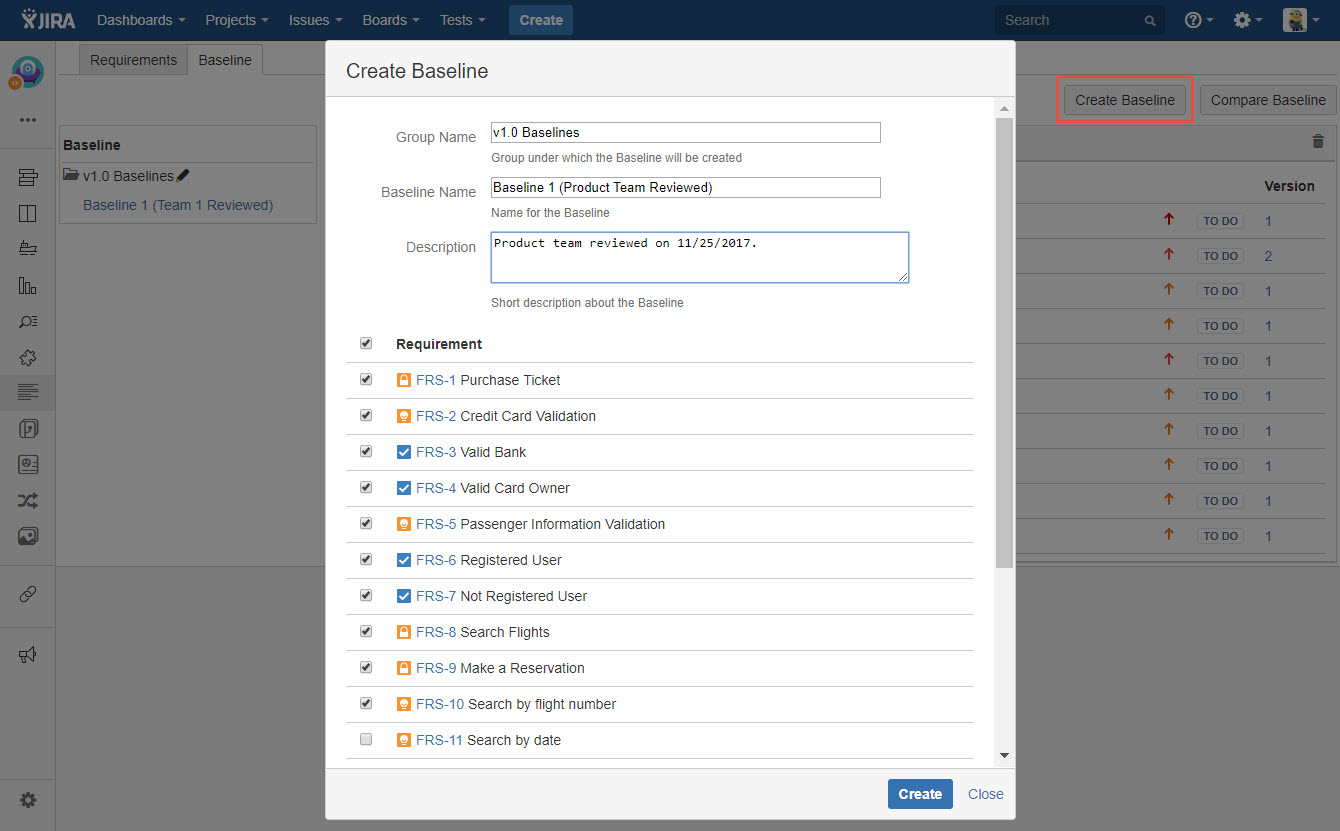Toggle the select-all Requirement checkbox

366,343
